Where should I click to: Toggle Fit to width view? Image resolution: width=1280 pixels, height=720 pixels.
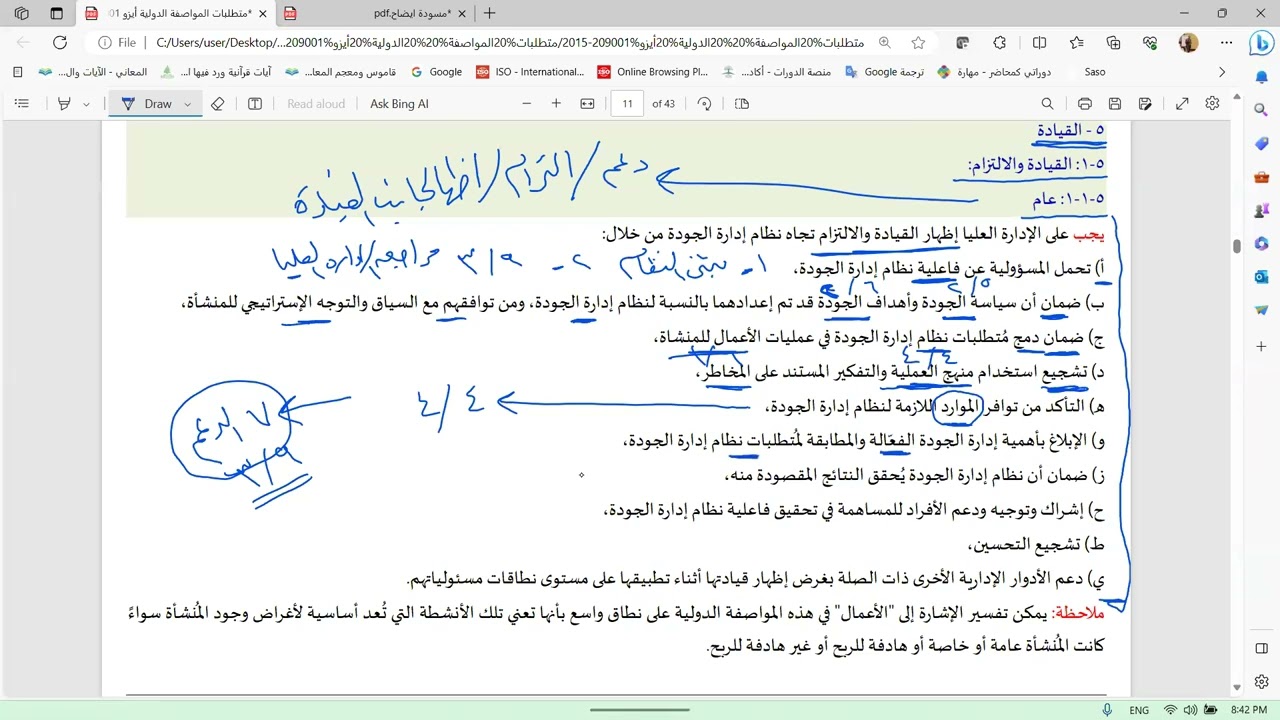(x=587, y=104)
